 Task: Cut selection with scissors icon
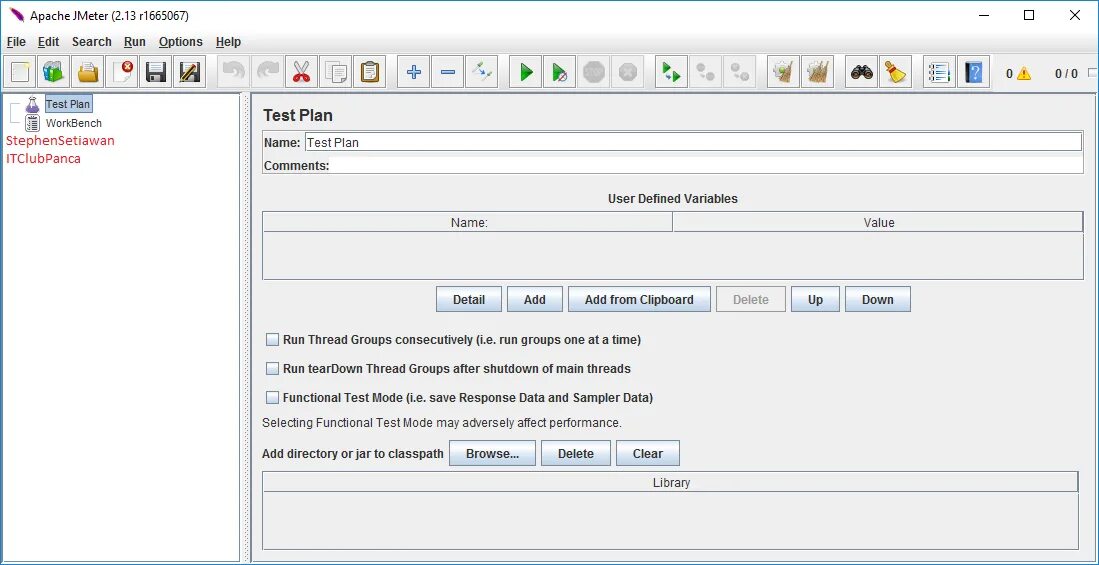(x=301, y=72)
